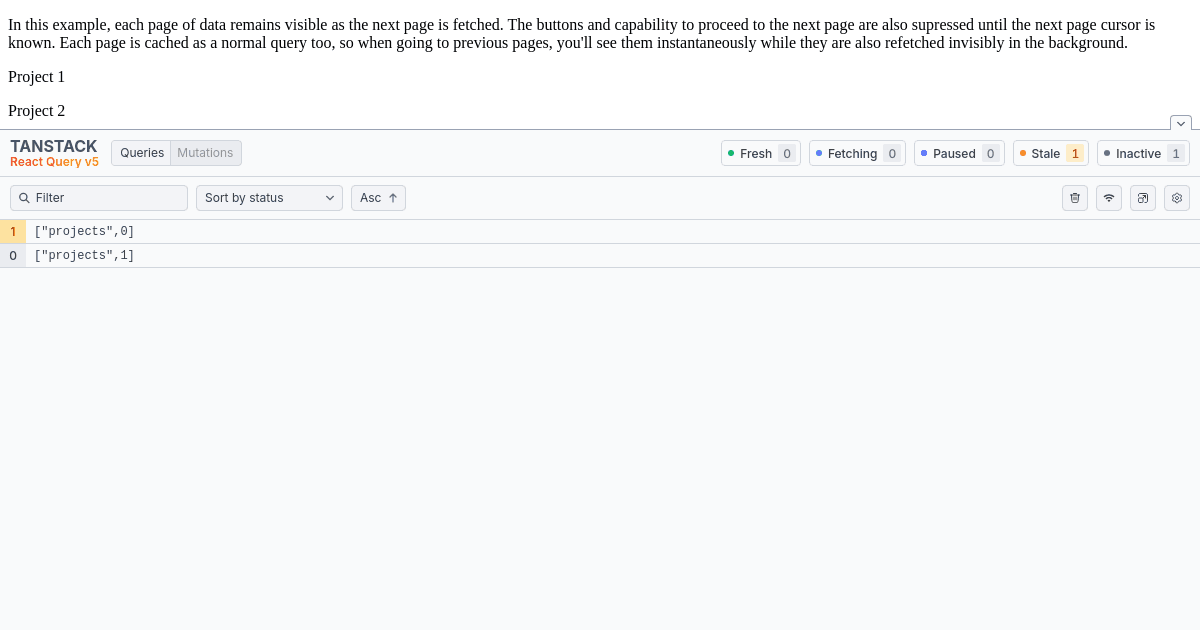Expand the sort order options arrow
This screenshot has height=630, width=1200.
pyautogui.click(x=392, y=197)
